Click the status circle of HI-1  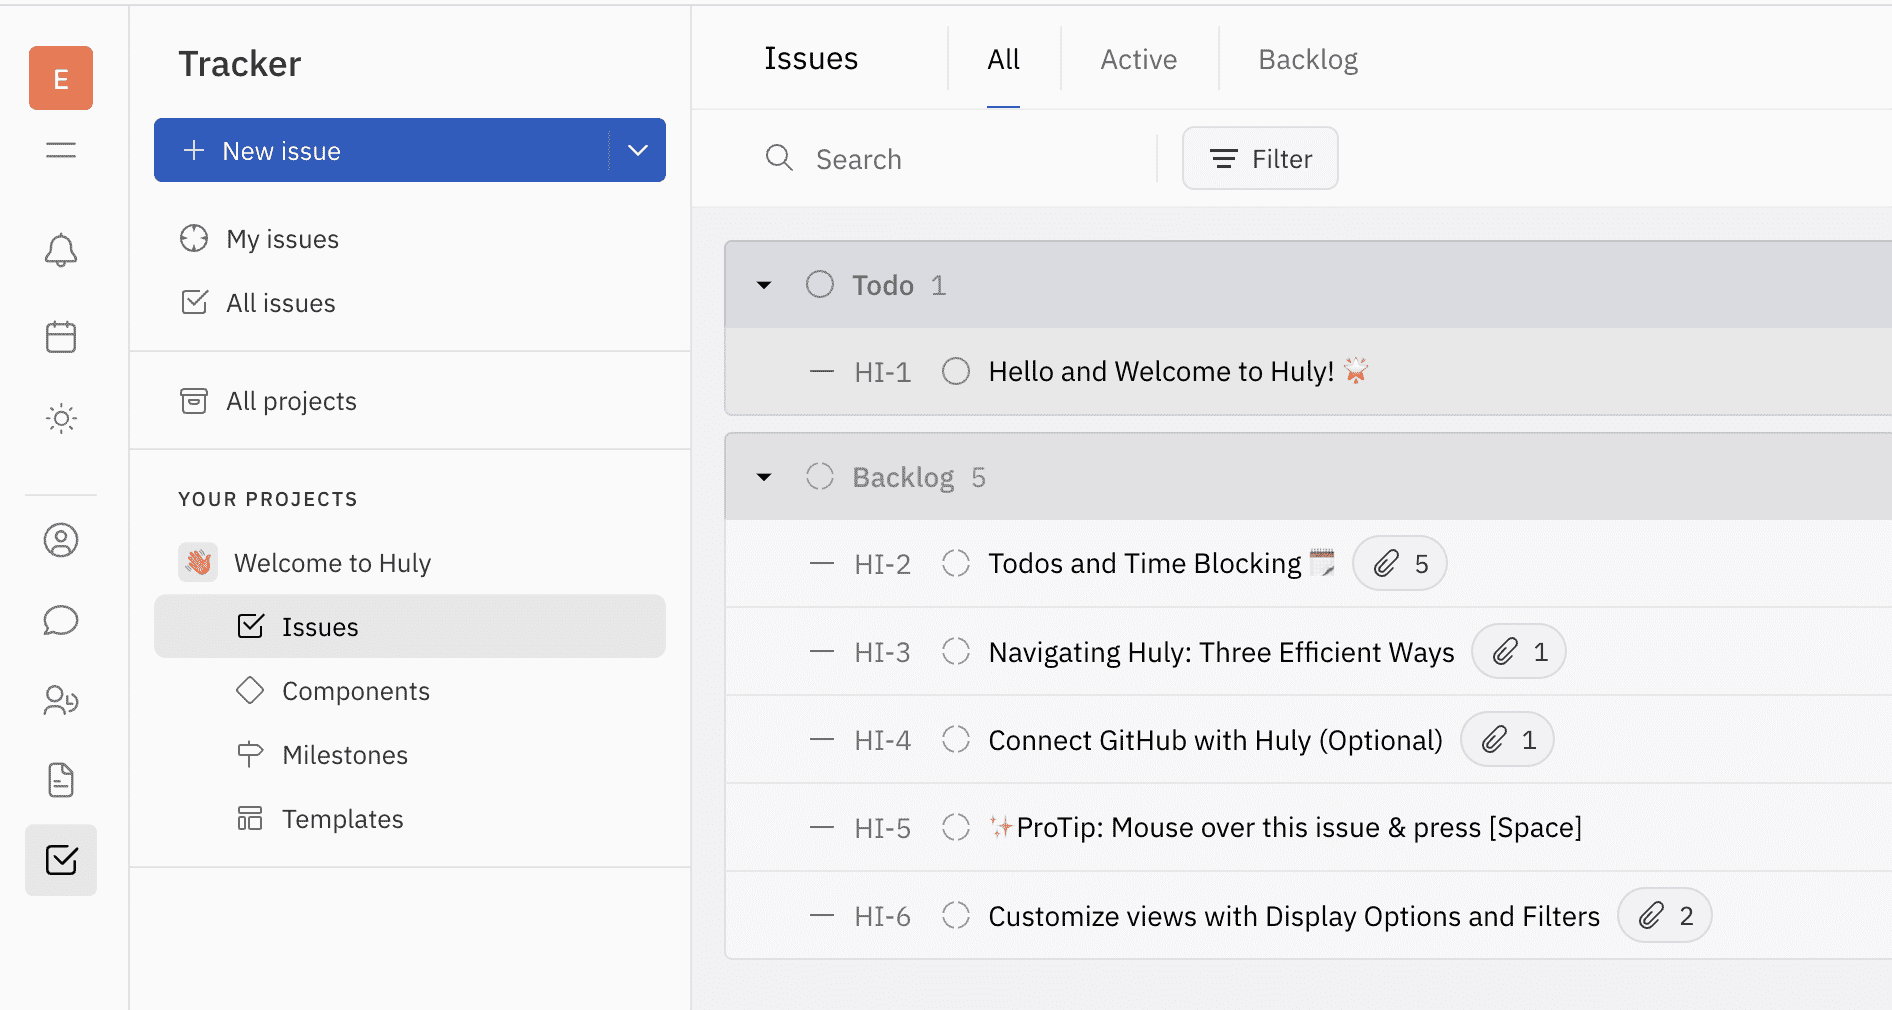coord(956,372)
